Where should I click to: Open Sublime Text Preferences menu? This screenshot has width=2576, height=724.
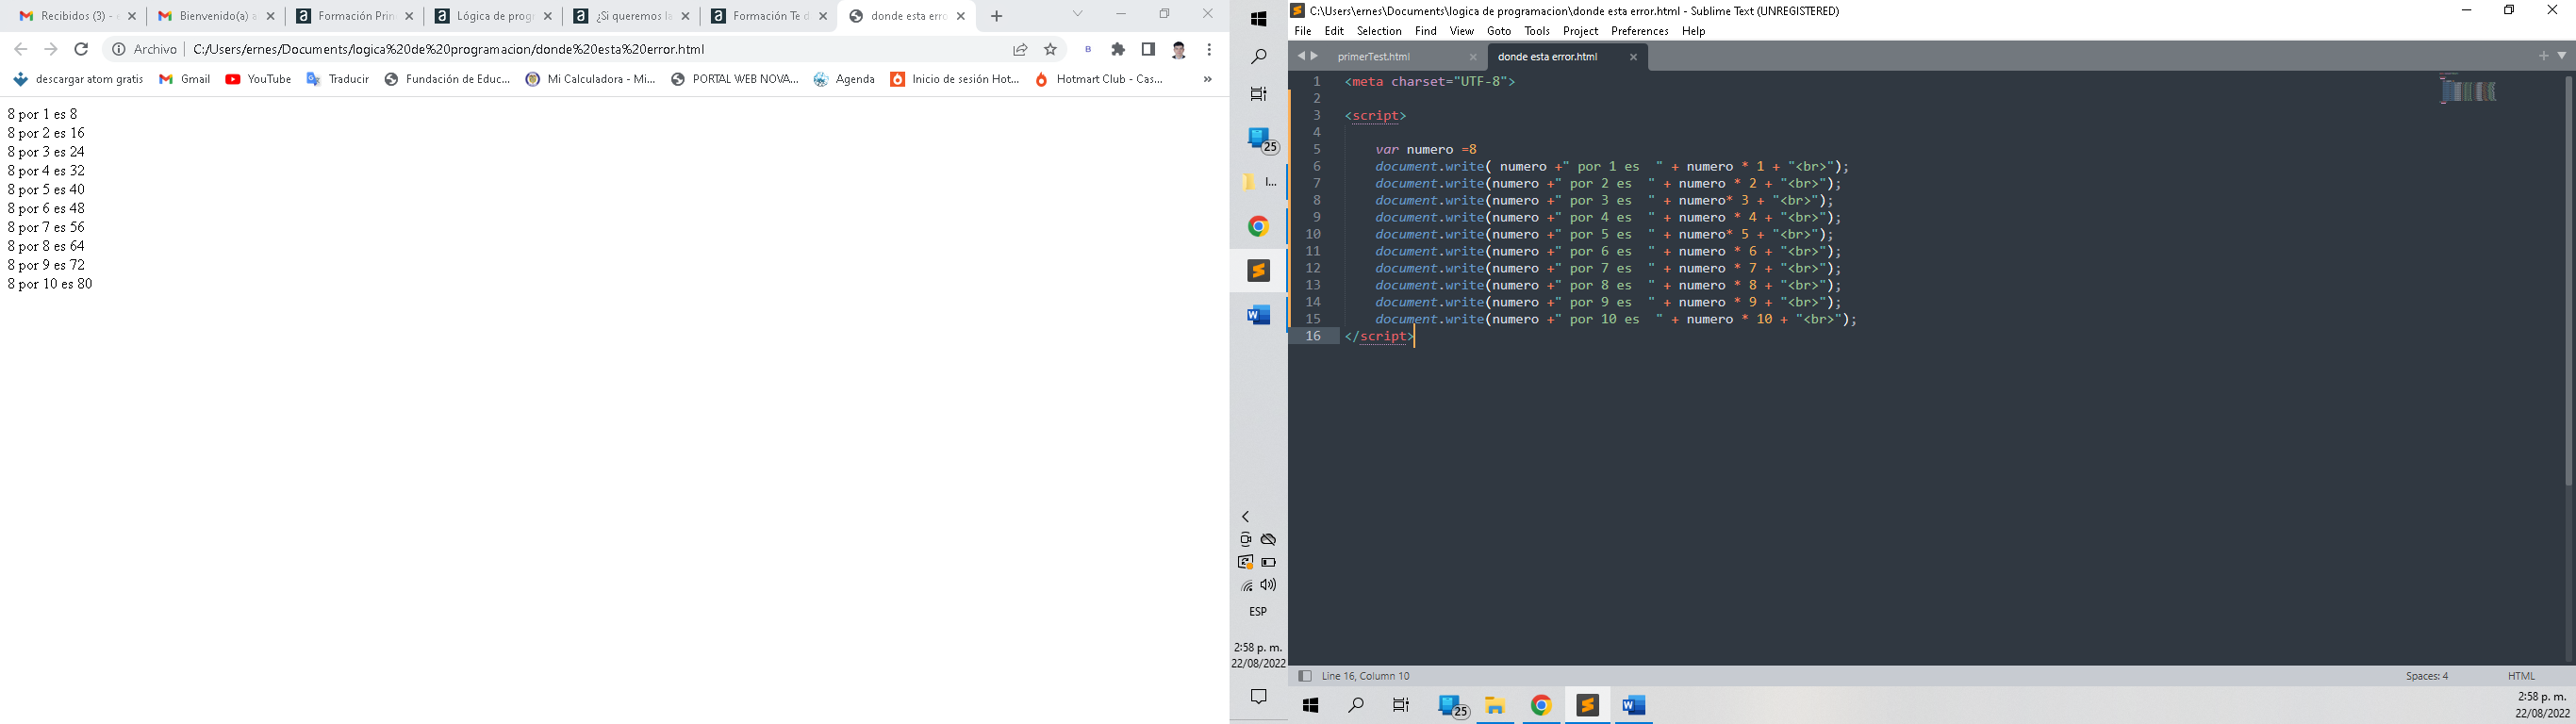[1639, 31]
